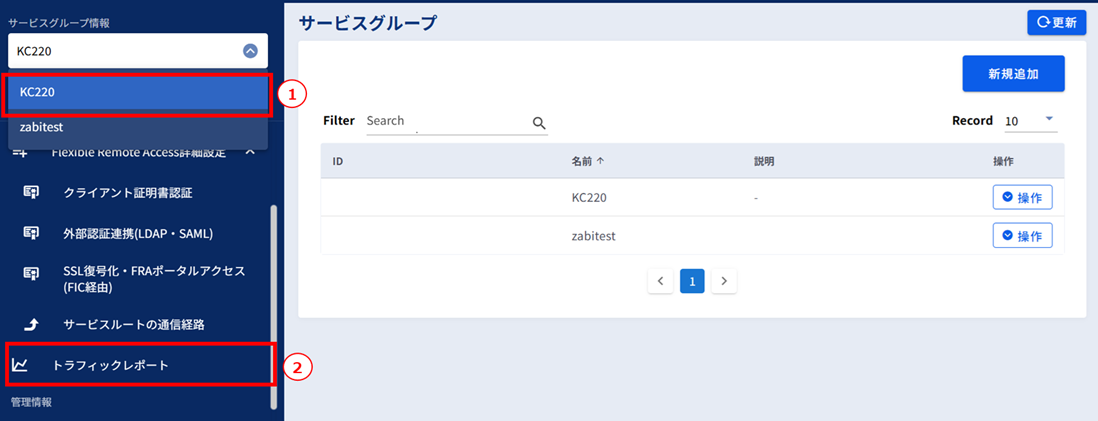Viewport: 1098px width, 421px height.
Task: Click the traffic report chart icon
Action: 20,365
